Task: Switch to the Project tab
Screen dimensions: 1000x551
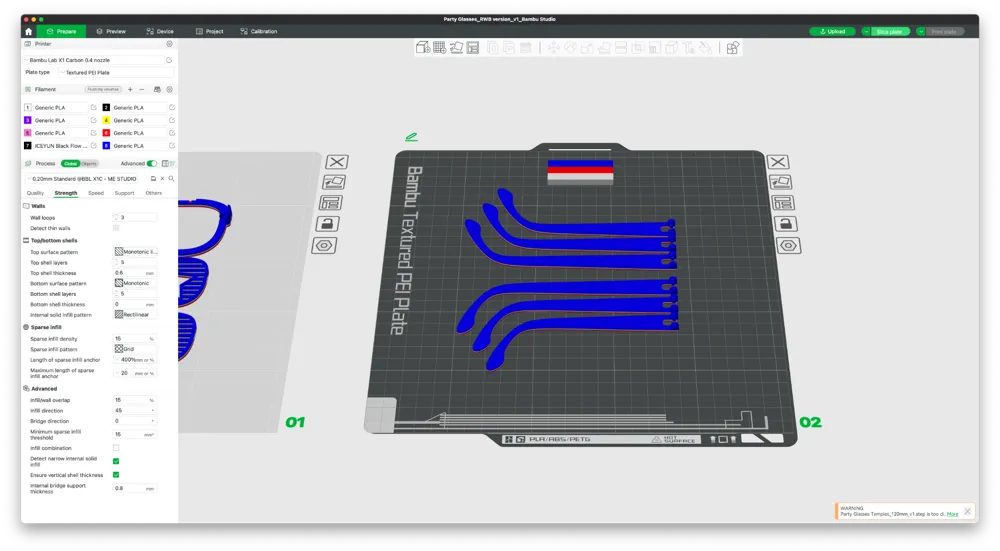Action: coord(209,31)
